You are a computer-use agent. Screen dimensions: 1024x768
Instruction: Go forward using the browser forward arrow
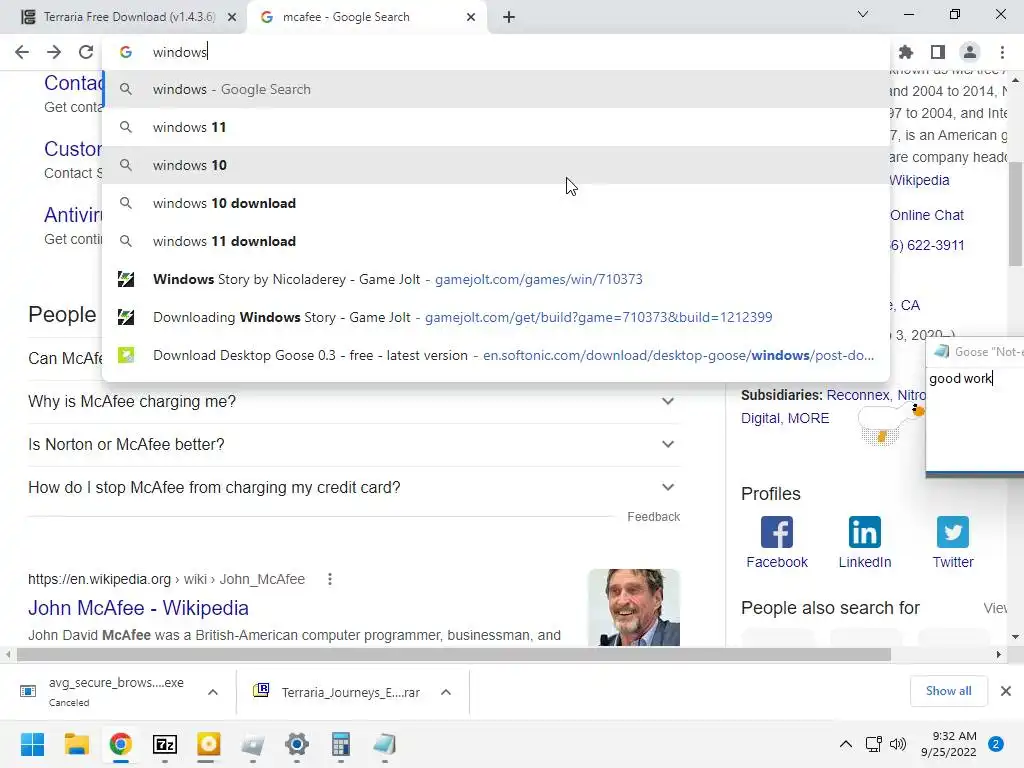[54, 52]
